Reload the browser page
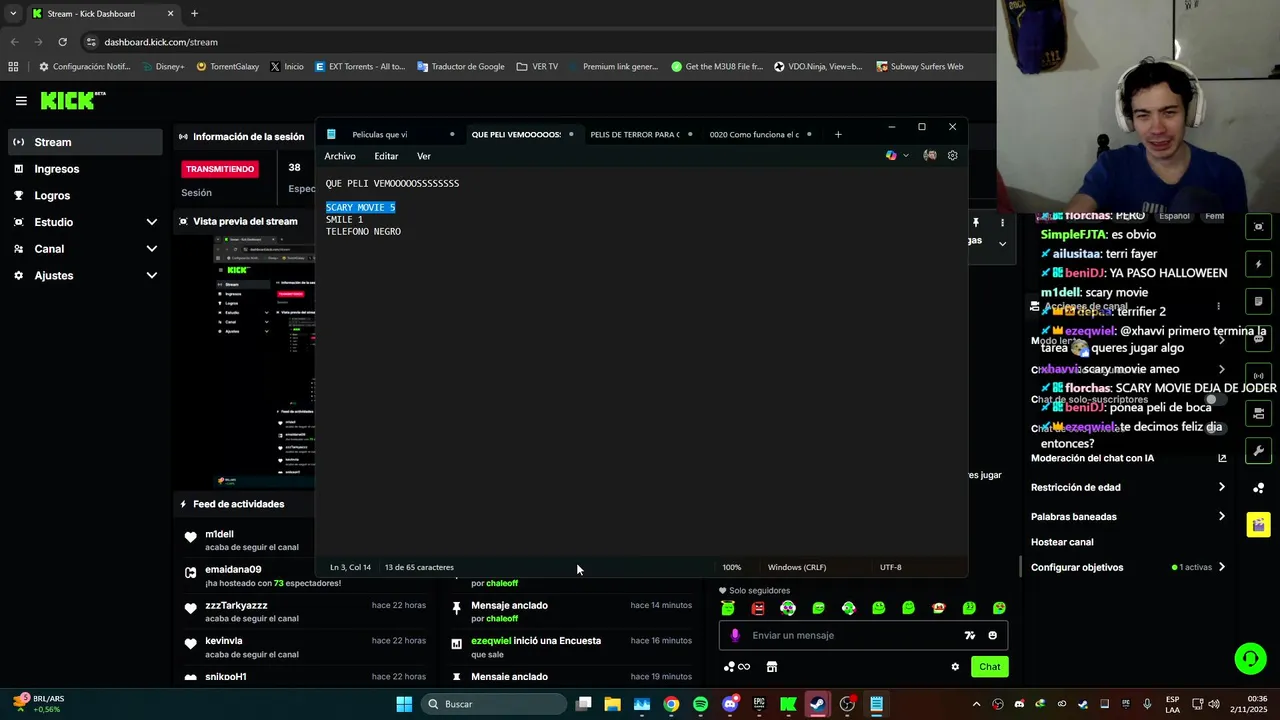Screen dimensions: 1280x720 (62, 42)
